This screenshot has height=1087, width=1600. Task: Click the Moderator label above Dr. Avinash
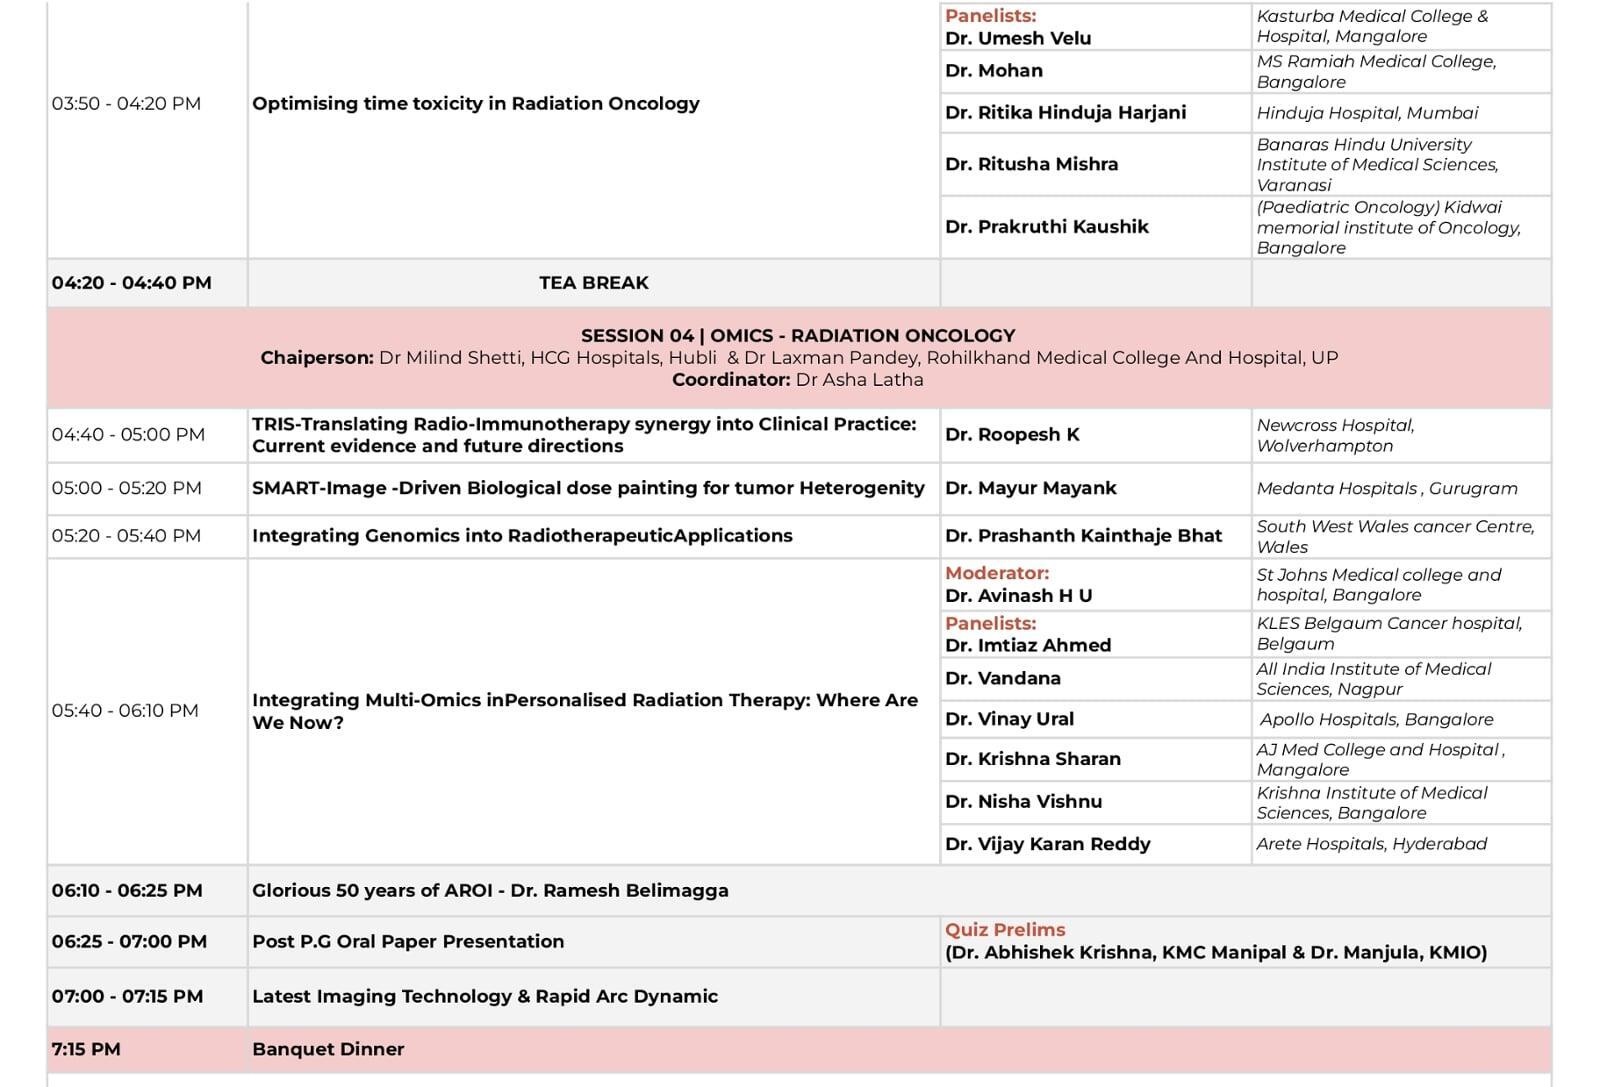click(x=996, y=573)
